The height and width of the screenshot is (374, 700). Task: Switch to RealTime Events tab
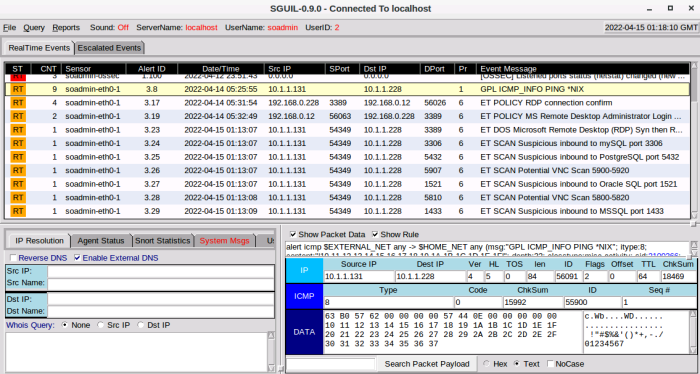coord(39,48)
